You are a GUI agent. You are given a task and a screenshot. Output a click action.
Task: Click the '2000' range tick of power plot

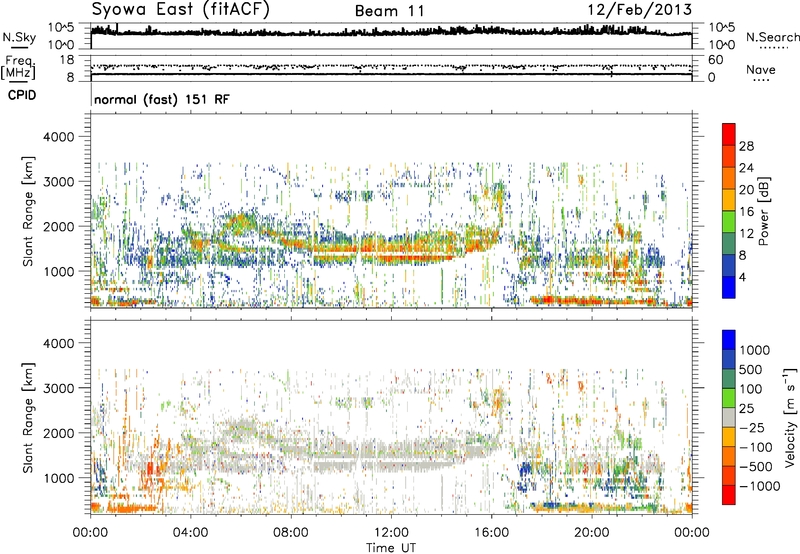click(x=59, y=227)
